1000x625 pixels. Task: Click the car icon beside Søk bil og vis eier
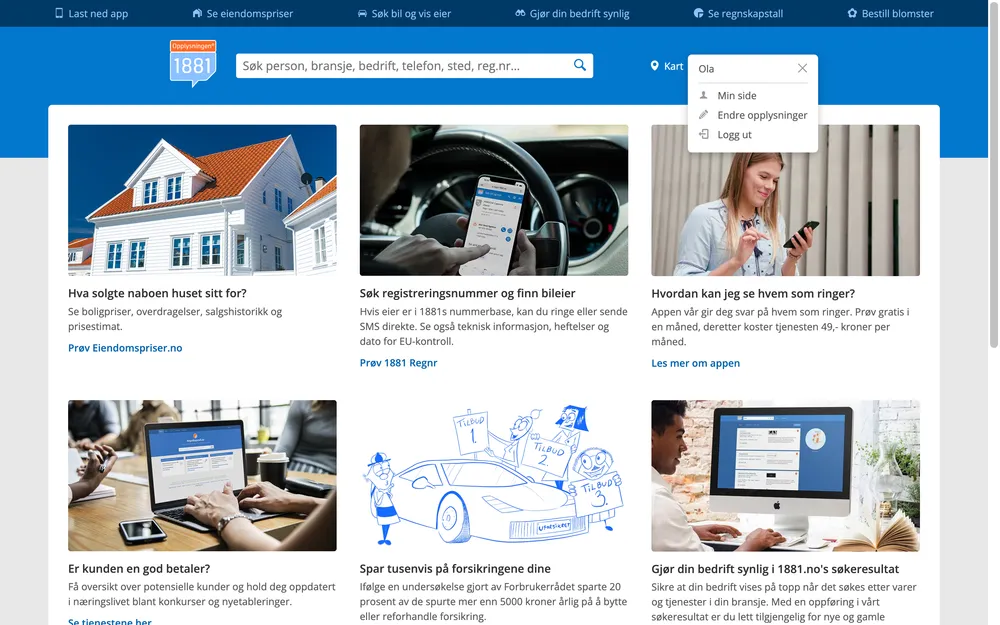coord(362,14)
